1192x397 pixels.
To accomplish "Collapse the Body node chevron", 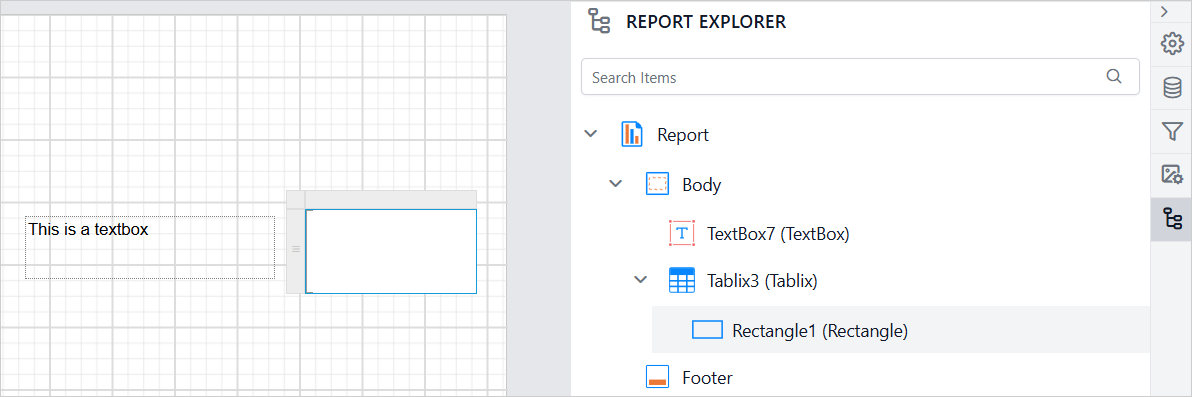I will point(615,184).
